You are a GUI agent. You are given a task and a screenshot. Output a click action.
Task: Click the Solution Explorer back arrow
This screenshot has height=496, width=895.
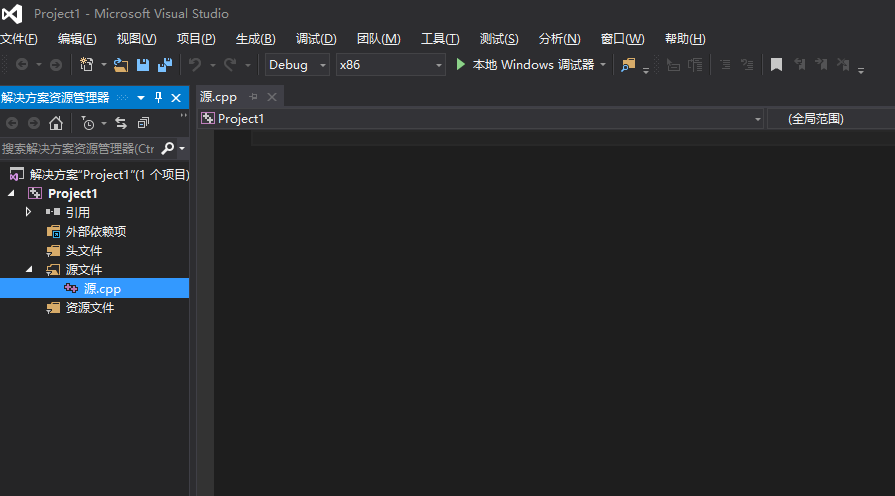click(x=12, y=123)
